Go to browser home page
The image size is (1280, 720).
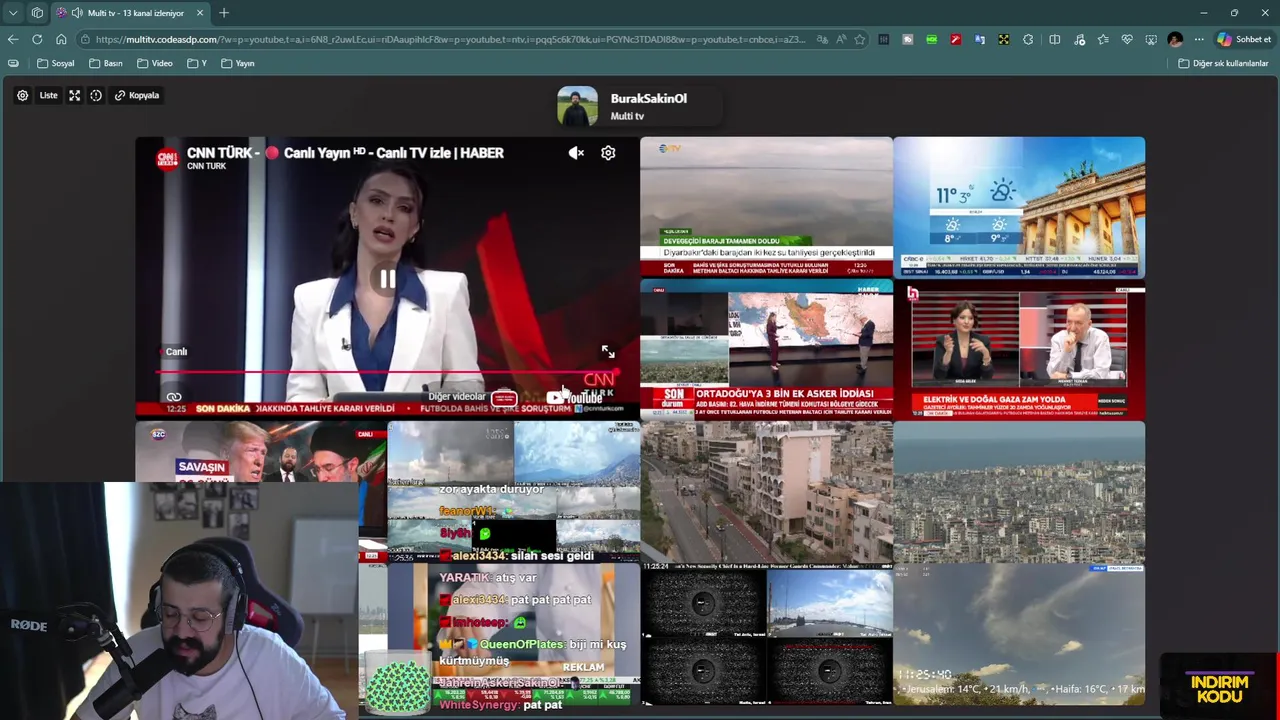point(61,39)
